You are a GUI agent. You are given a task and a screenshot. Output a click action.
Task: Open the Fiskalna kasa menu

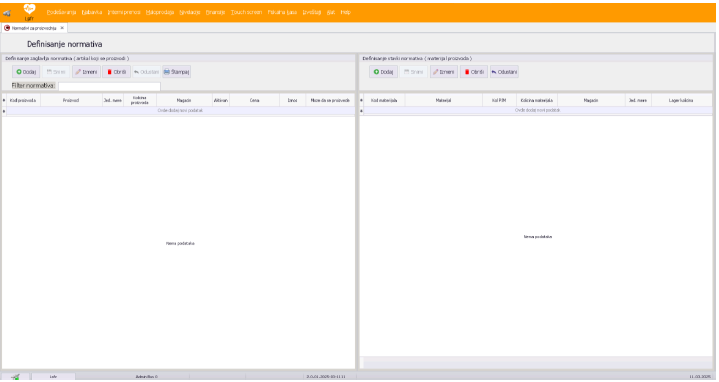(282, 12)
